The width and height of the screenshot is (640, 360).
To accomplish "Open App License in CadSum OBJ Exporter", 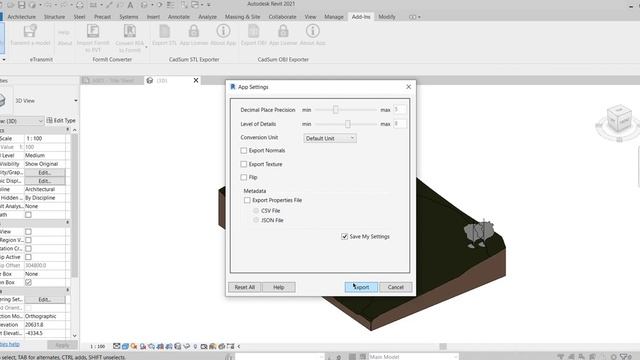I will point(283,32).
